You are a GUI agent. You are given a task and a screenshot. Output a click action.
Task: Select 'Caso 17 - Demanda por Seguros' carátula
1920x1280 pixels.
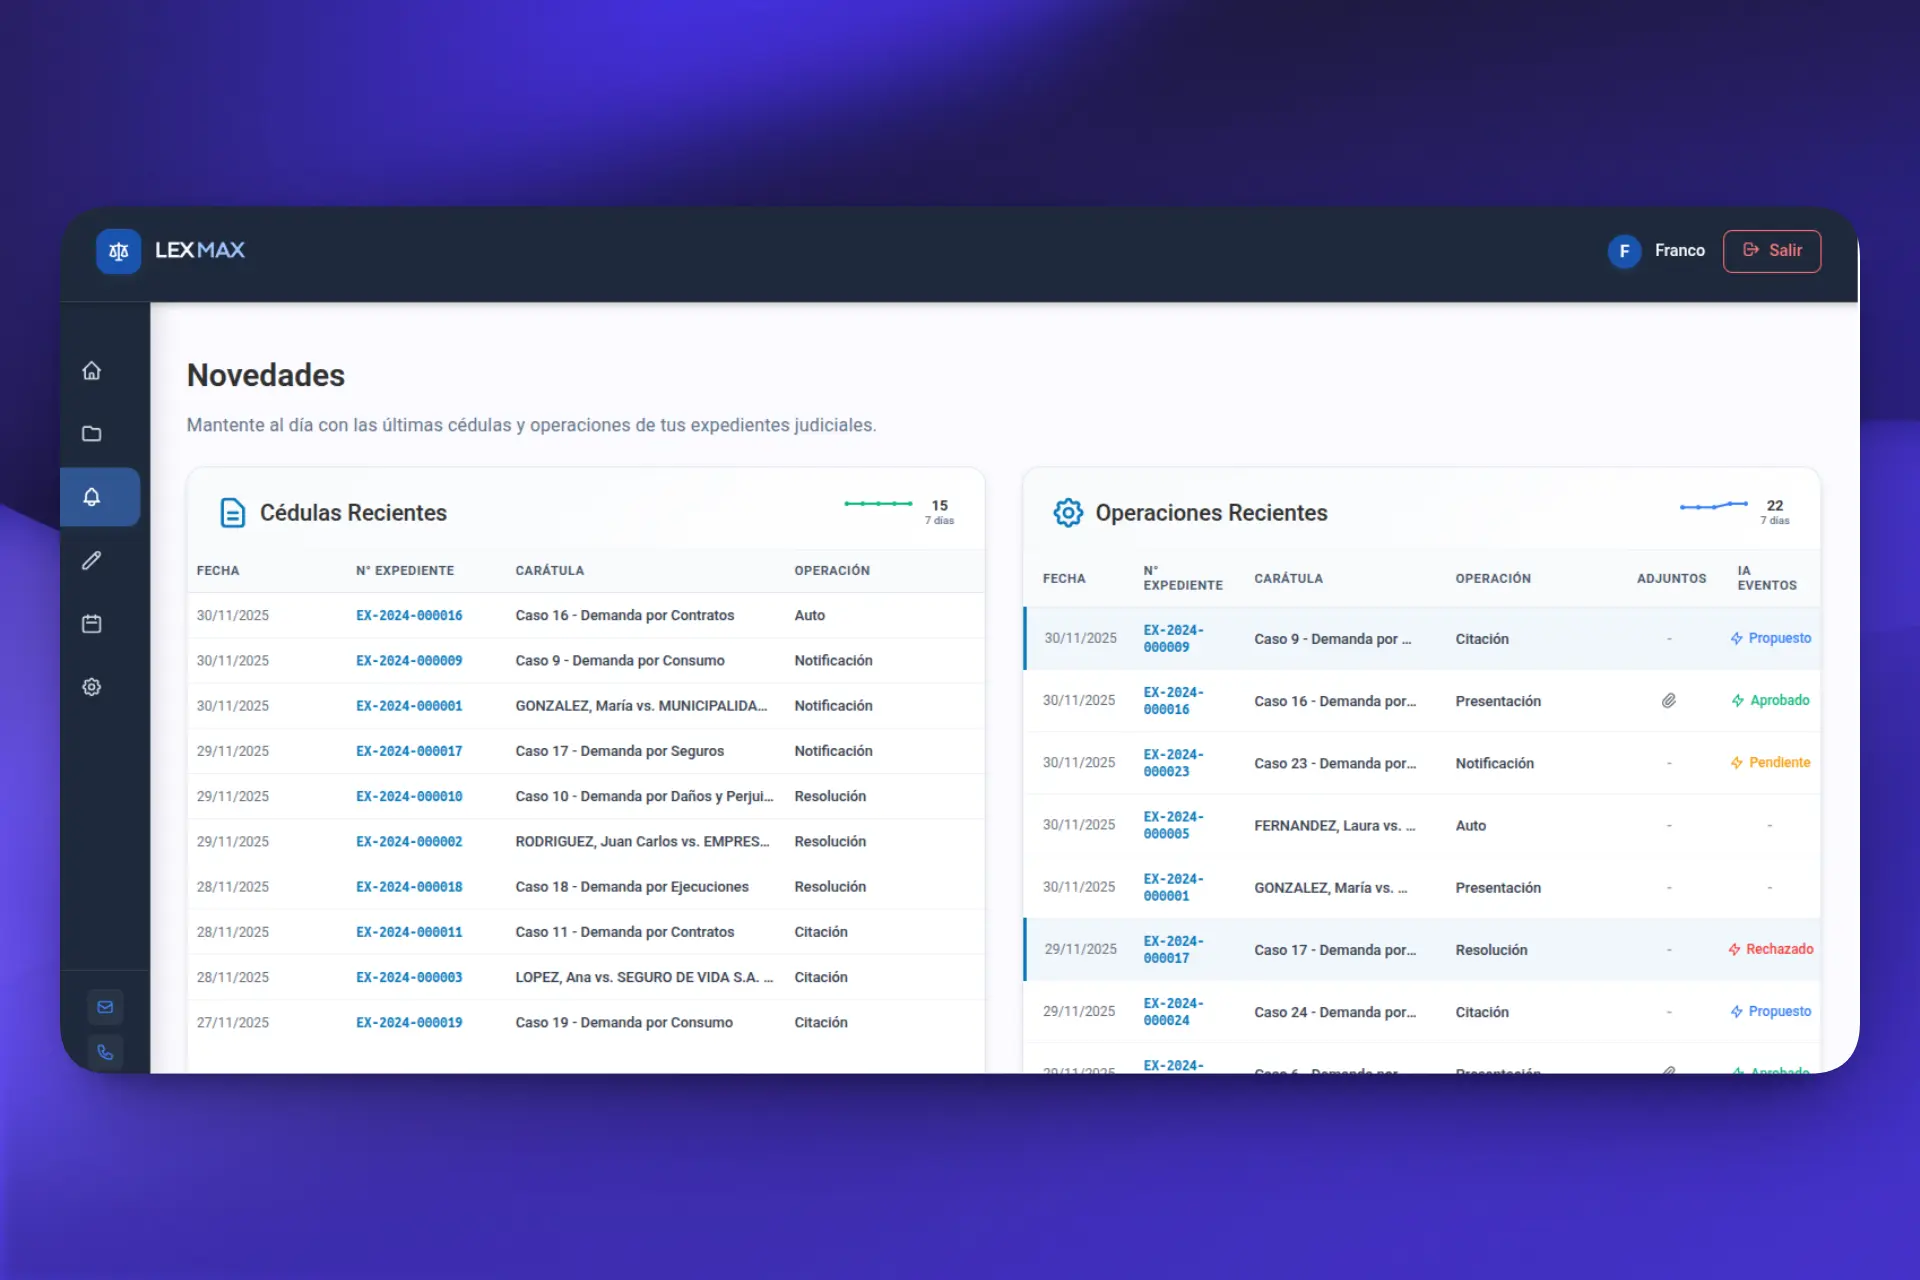point(620,751)
